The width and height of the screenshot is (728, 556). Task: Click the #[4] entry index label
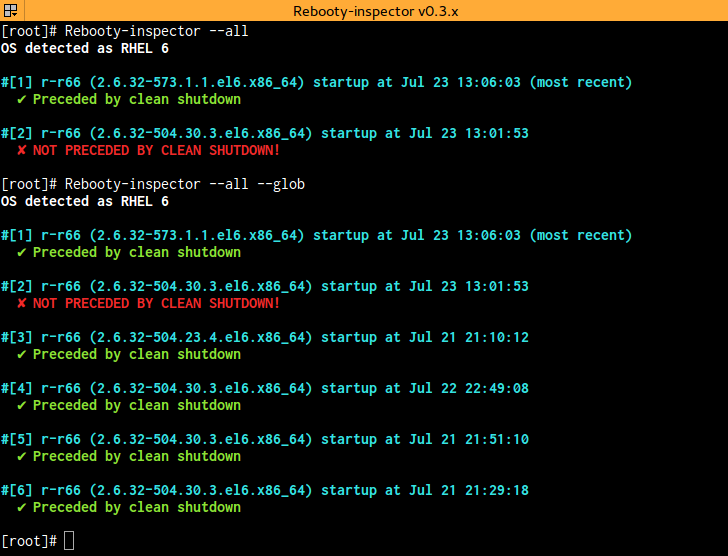point(17,389)
